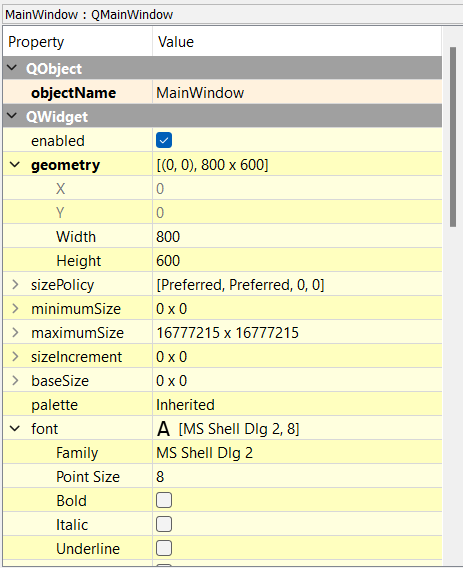Expand the sizeIncrement property
463x568 pixels.
pyautogui.click(x=15, y=357)
